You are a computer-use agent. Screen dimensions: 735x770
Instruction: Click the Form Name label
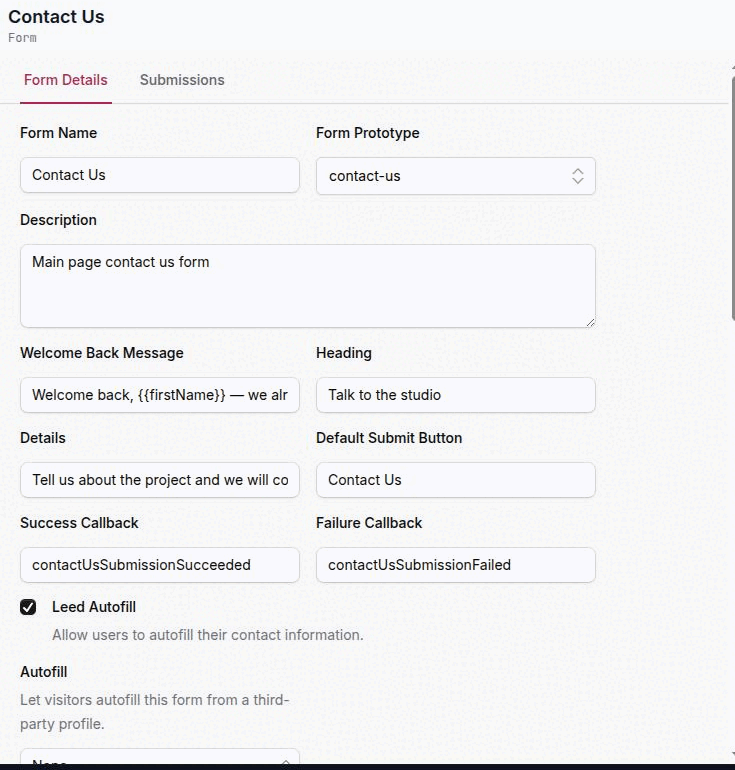point(58,133)
